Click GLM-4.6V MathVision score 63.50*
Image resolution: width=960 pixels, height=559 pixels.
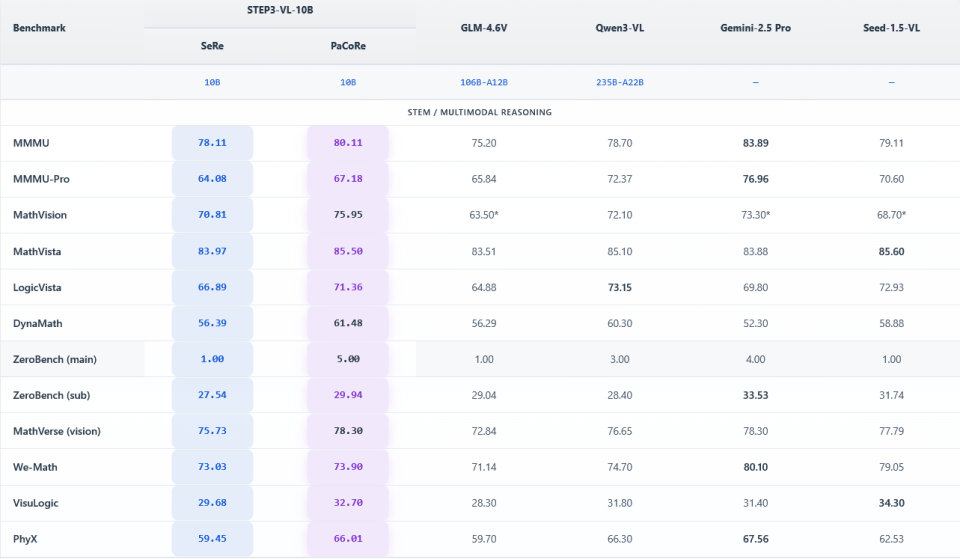[484, 215]
